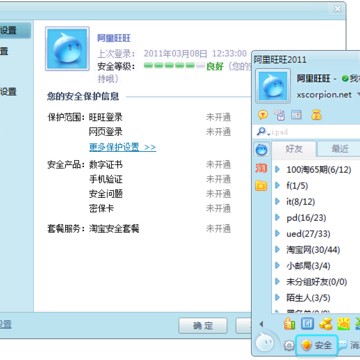This screenshot has height=360, width=360.
Task: Click the white Wangwang main menu ball
Action: pyautogui.click(x=265, y=342)
